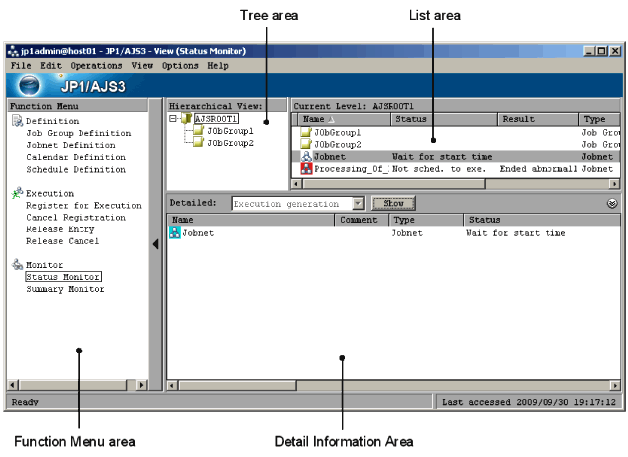Click the Monitor category icon

[17, 264]
